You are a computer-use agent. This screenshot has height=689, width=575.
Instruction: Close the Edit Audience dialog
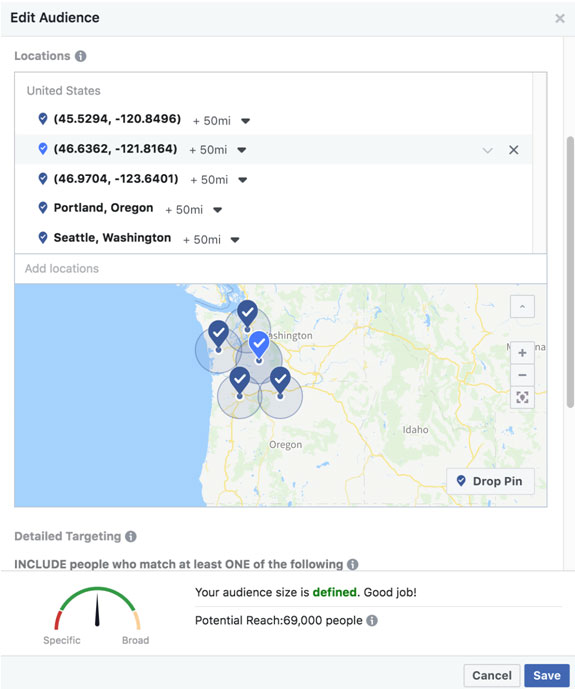(560, 18)
